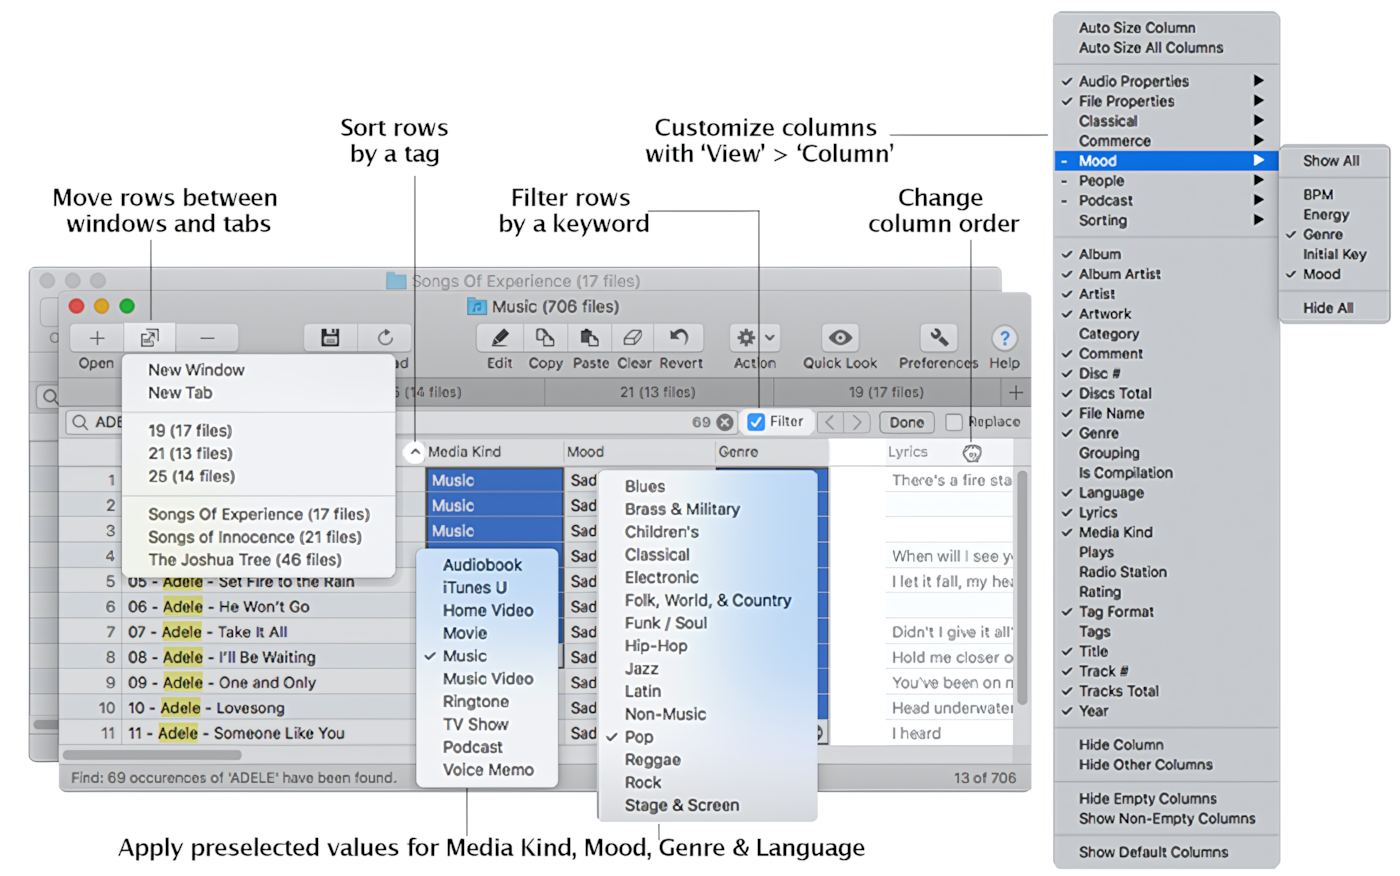Click the Revert undo-arrow icon
1400x876 pixels.
tap(679, 339)
